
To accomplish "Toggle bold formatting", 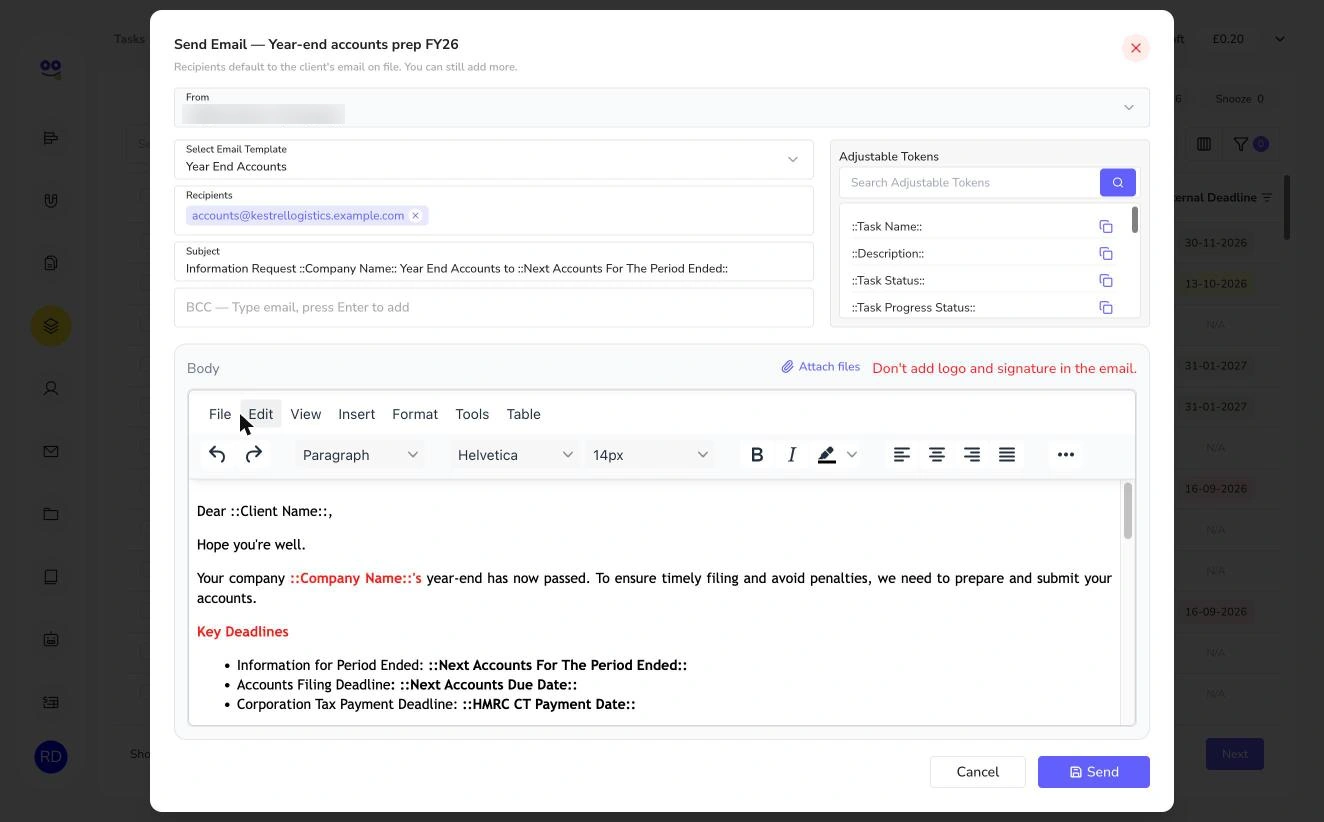I will click(x=757, y=455).
